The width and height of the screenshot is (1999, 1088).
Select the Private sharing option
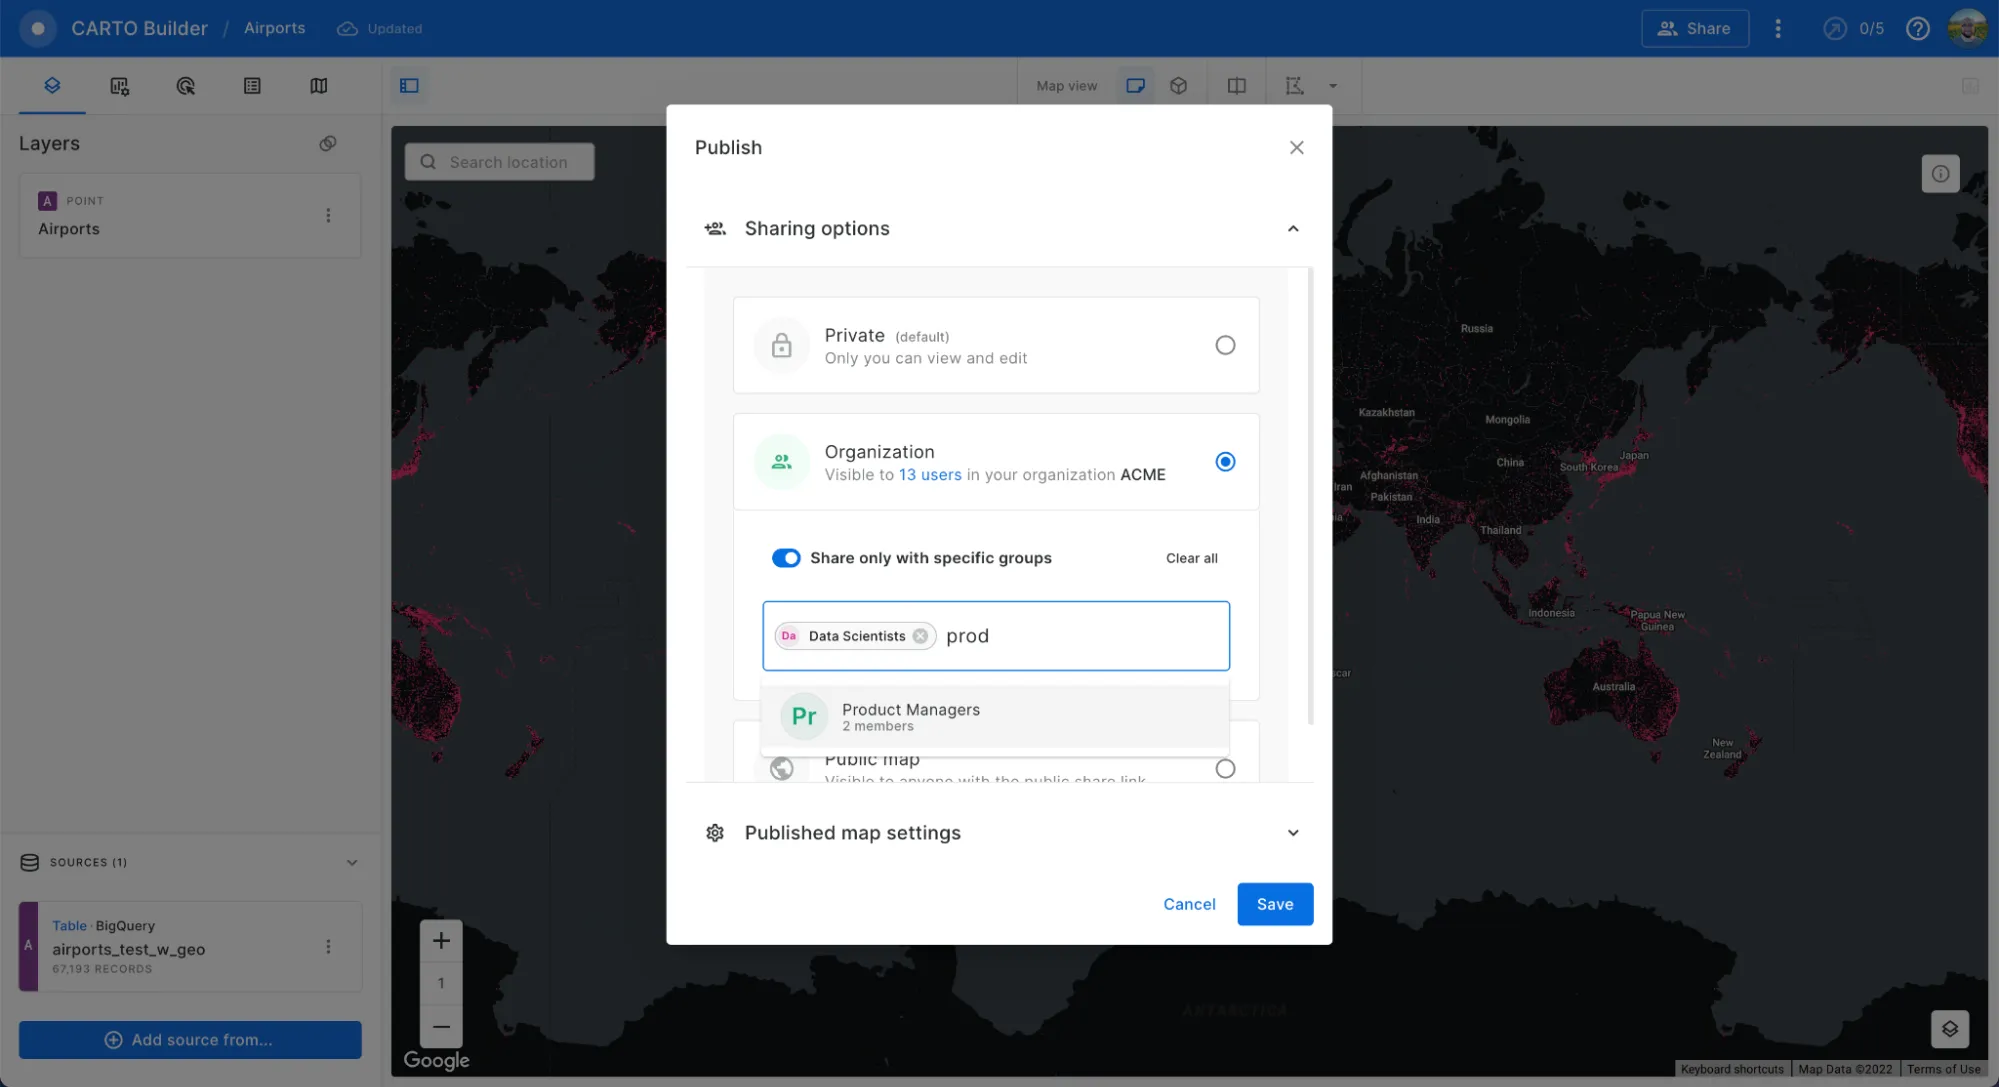point(1225,345)
